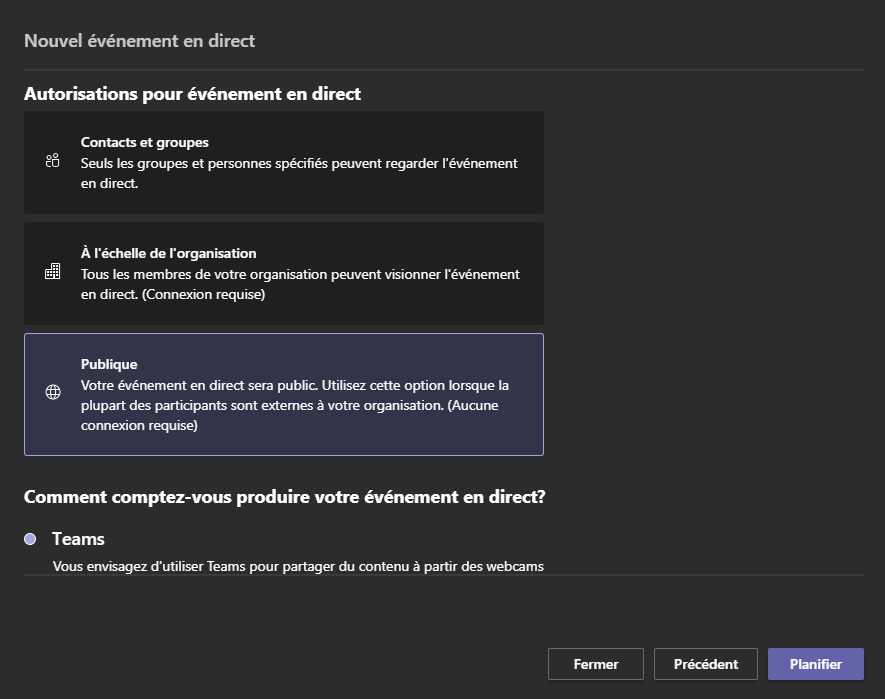The height and width of the screenshot is (699, 885).
Task: Click the Publique globe icon
Action: click(x=53, y=392)
